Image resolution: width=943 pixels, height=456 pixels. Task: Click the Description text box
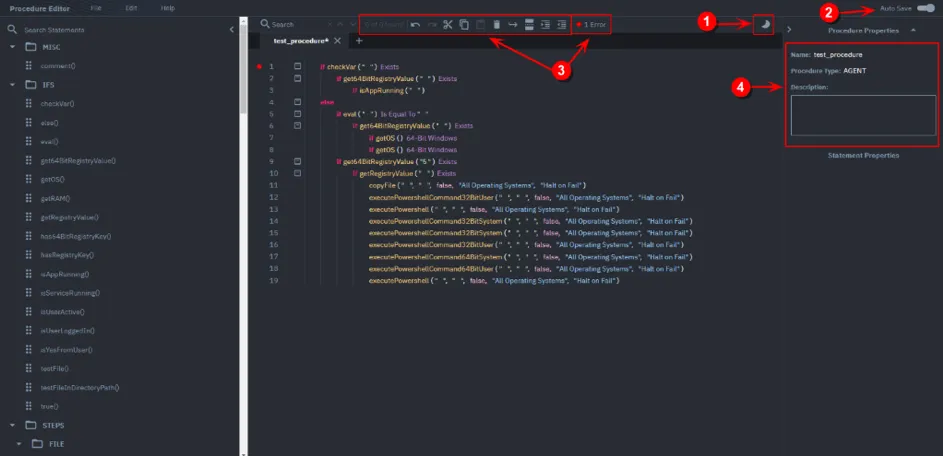tap(862, 115)
